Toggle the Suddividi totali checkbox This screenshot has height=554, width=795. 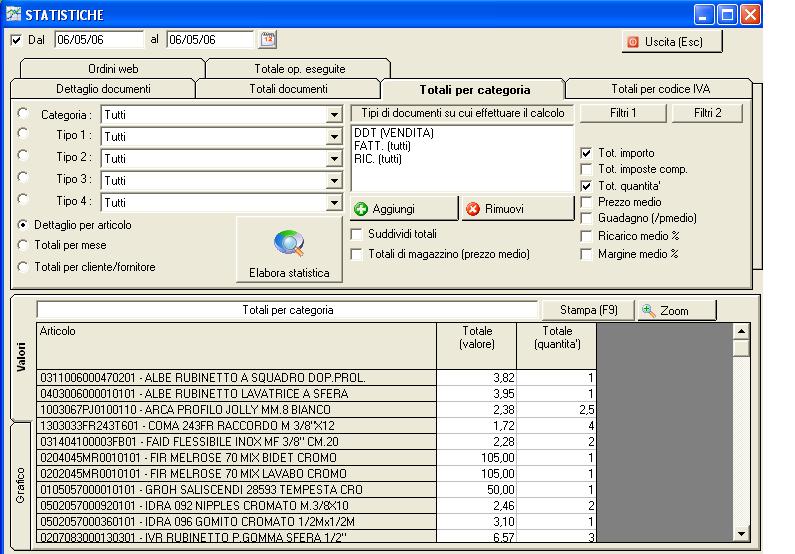click(357, 234)
